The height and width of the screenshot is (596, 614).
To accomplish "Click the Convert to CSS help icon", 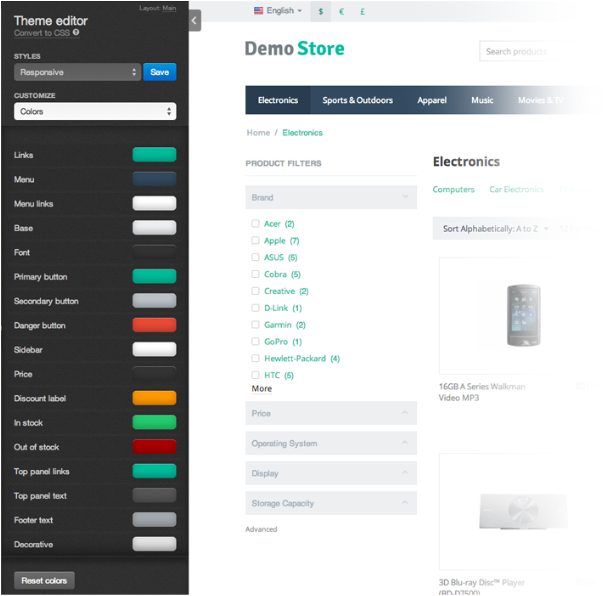I will pos(76,33).
